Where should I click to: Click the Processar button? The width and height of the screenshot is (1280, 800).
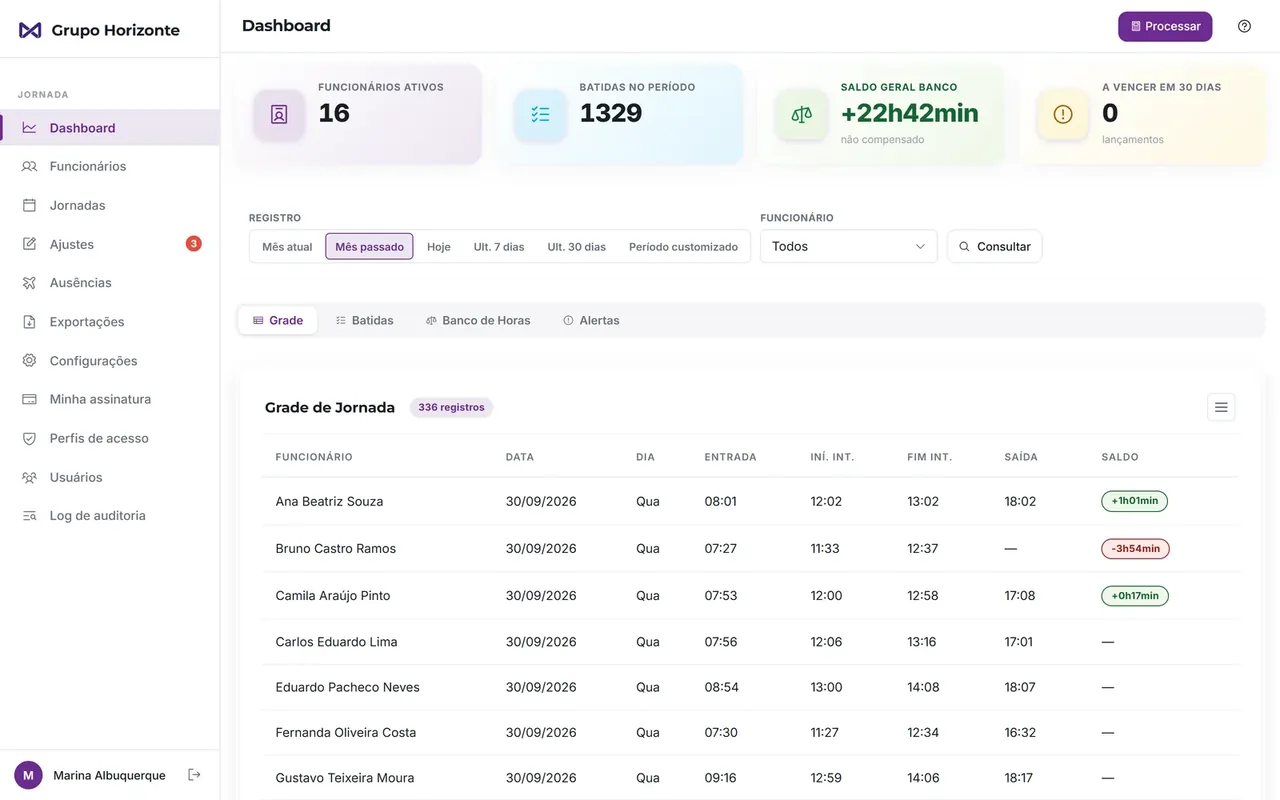coord(1165,26)
